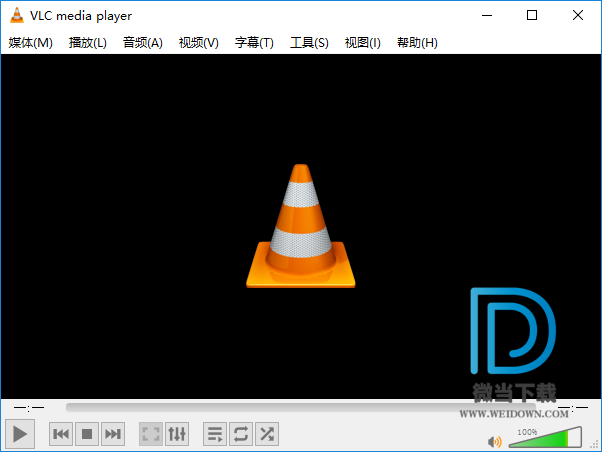602x452 pixels.
Task: Toggle fullscreen video mode
Action: 151,434
